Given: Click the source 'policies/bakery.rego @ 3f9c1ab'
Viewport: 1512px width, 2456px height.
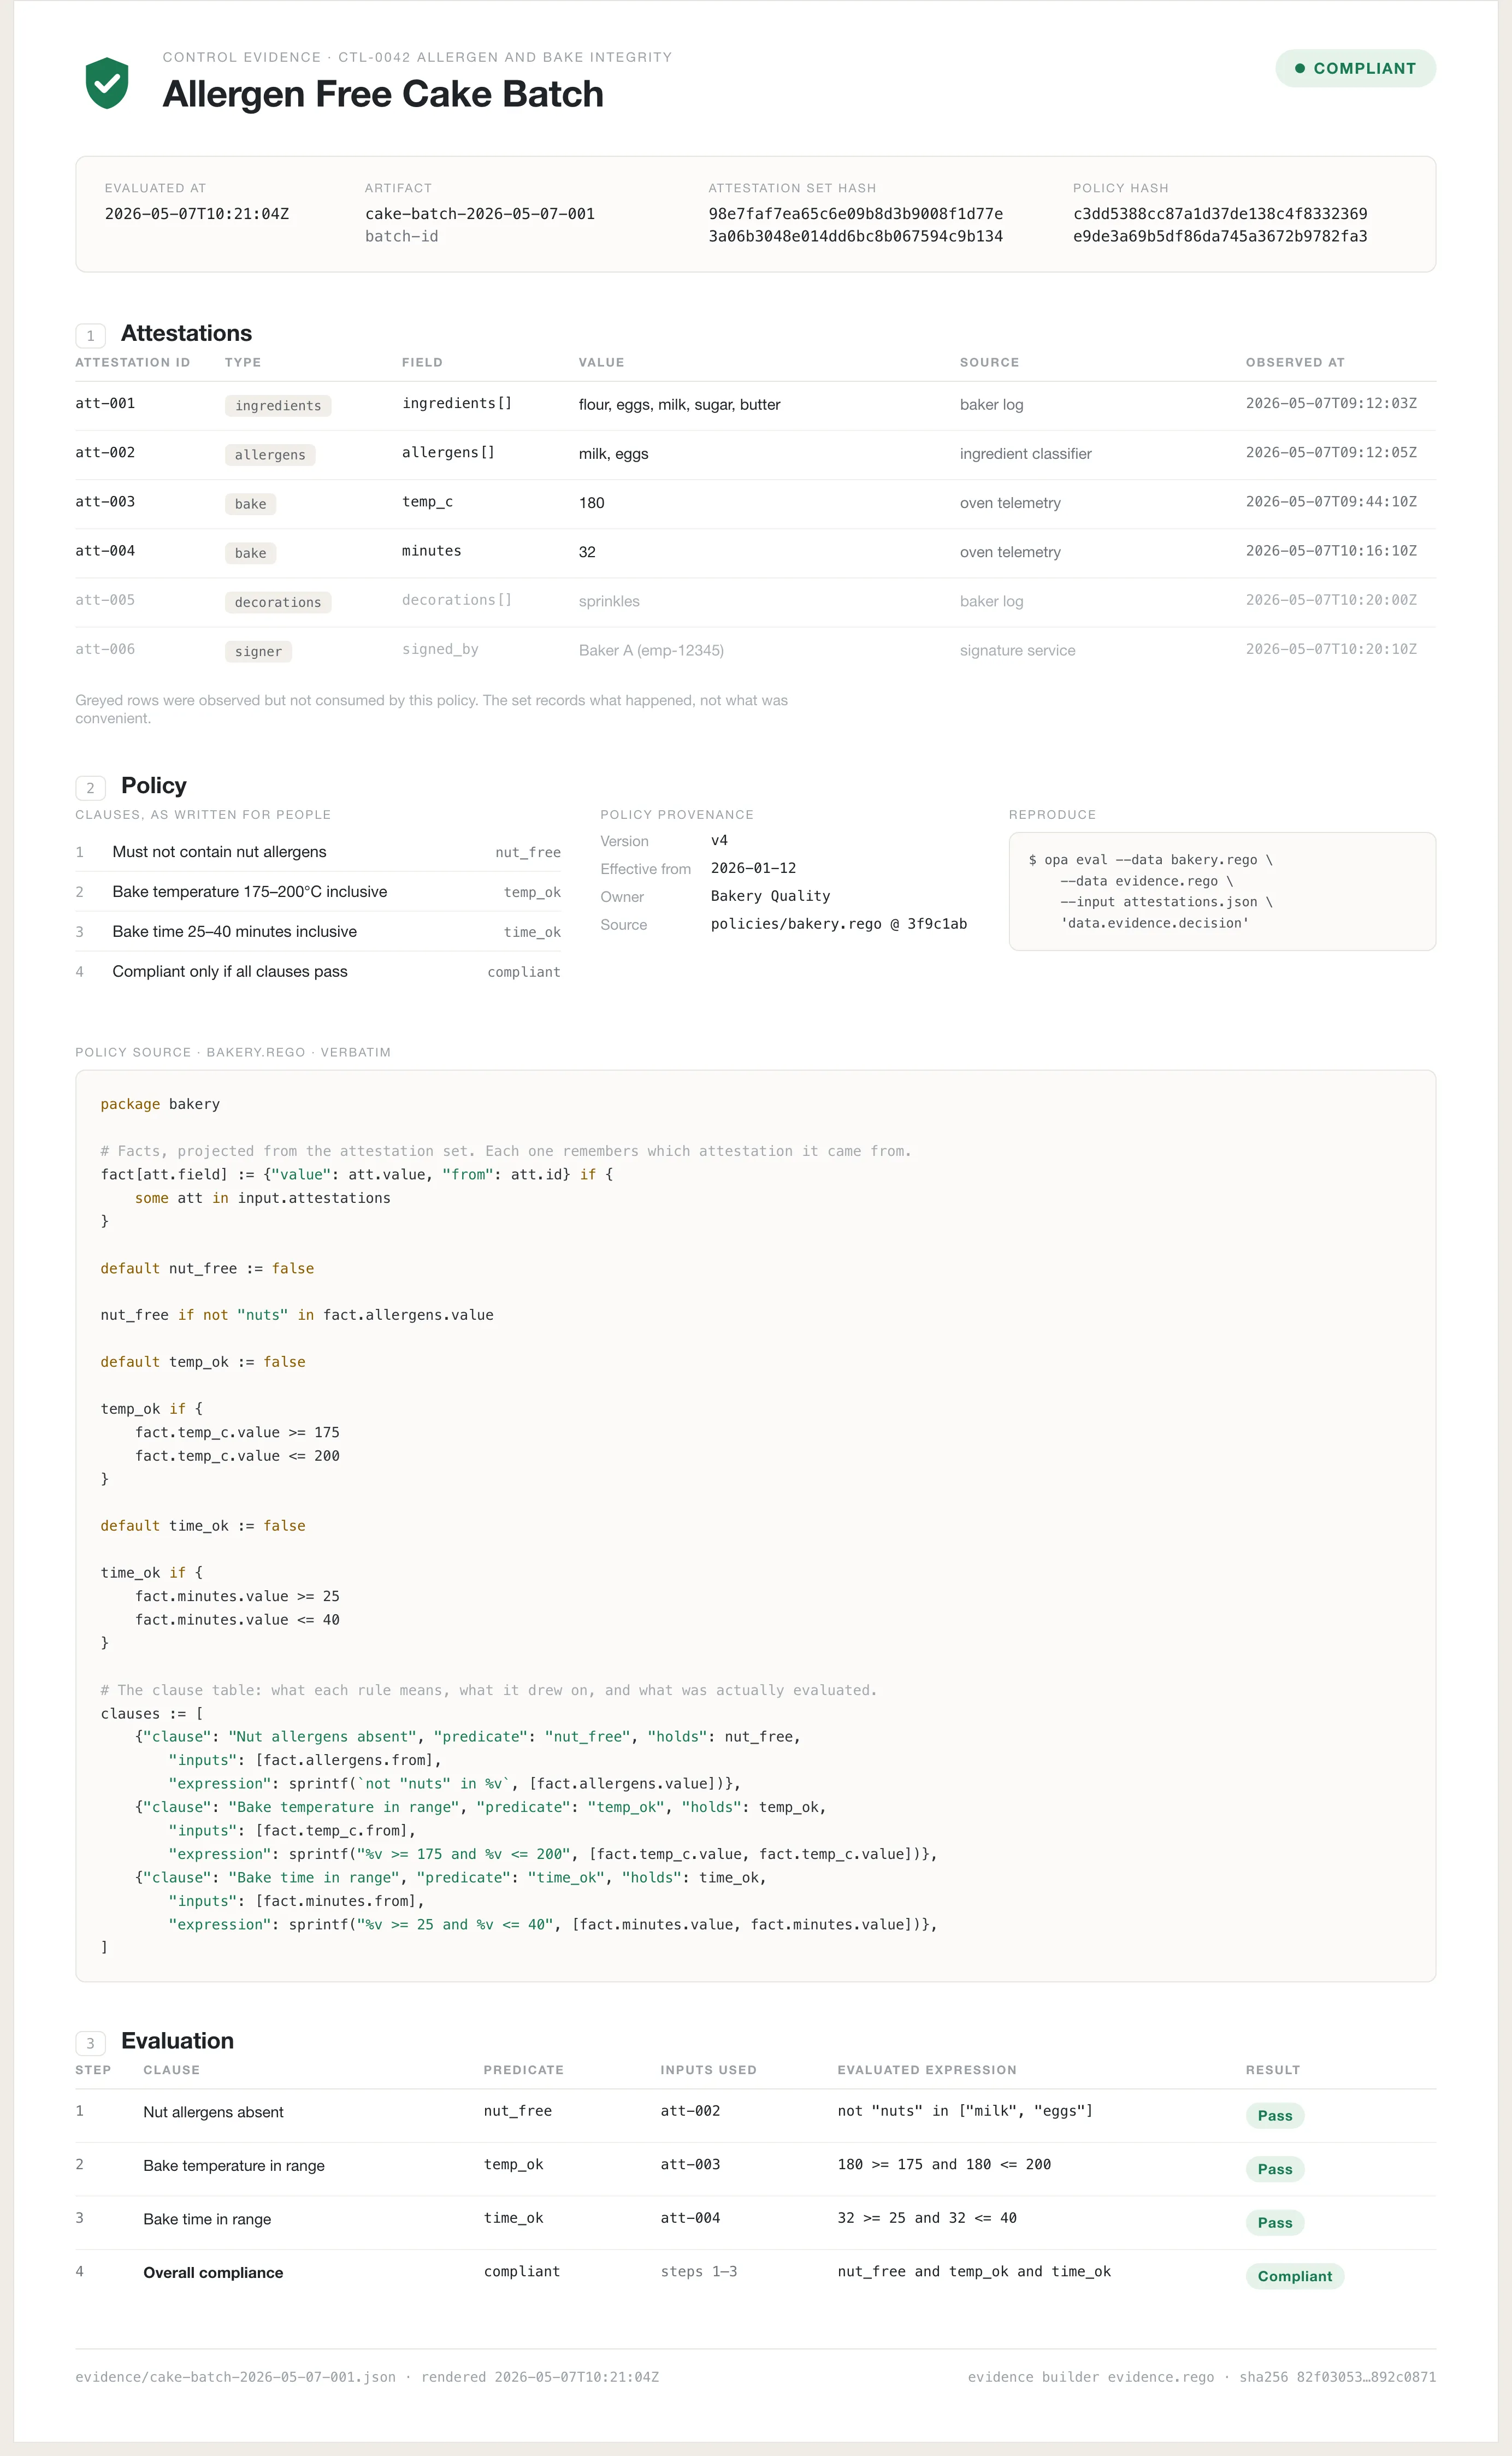Looking at the screenshot, I should (x=839, y=924).
